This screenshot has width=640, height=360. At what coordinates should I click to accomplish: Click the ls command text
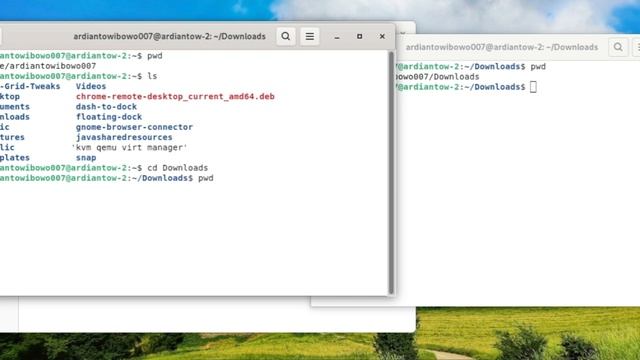coord(152,76)
